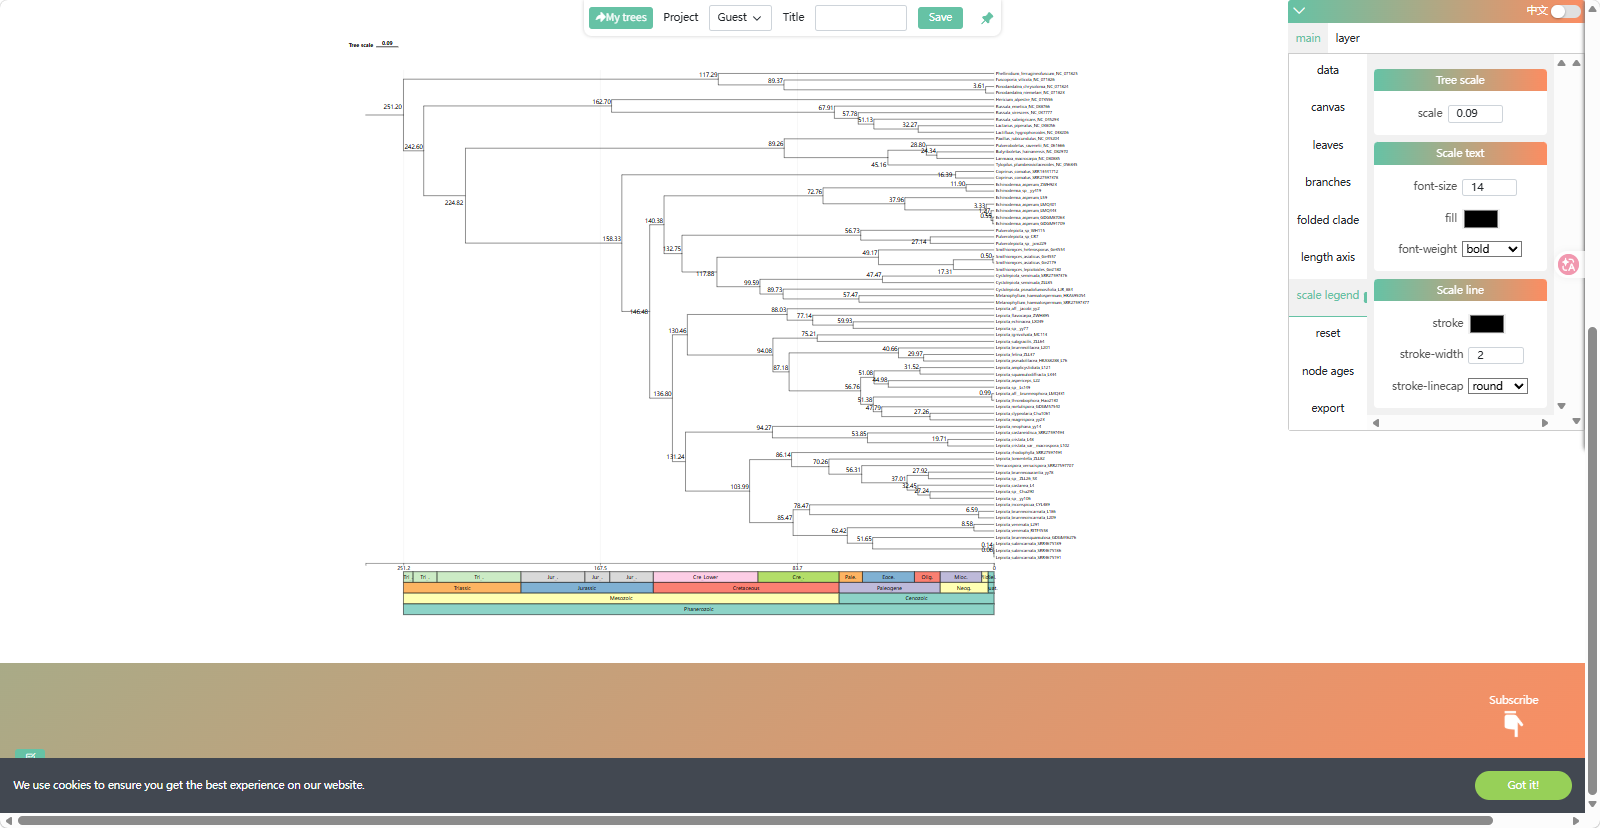Viewport: 1600px width, 828px height.
Task: Click the Tree scale section header
Action: 1460,80
